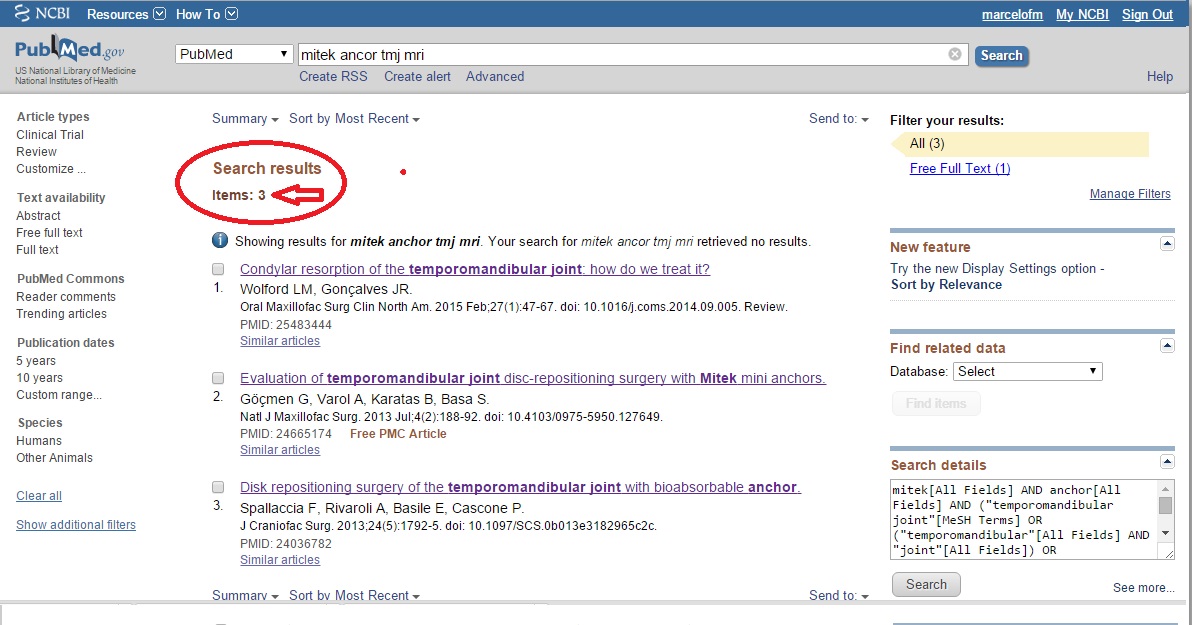
Task: Filter species to Other Animals
Action: (54, 458)
